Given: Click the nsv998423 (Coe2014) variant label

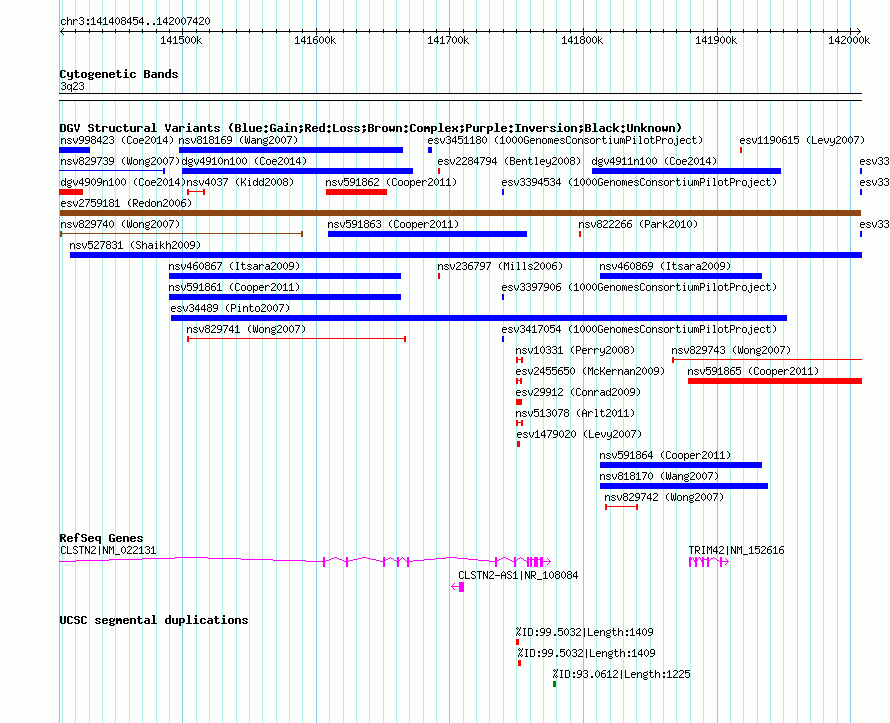Looking at the screenshot, I should [x=117, y=140].
